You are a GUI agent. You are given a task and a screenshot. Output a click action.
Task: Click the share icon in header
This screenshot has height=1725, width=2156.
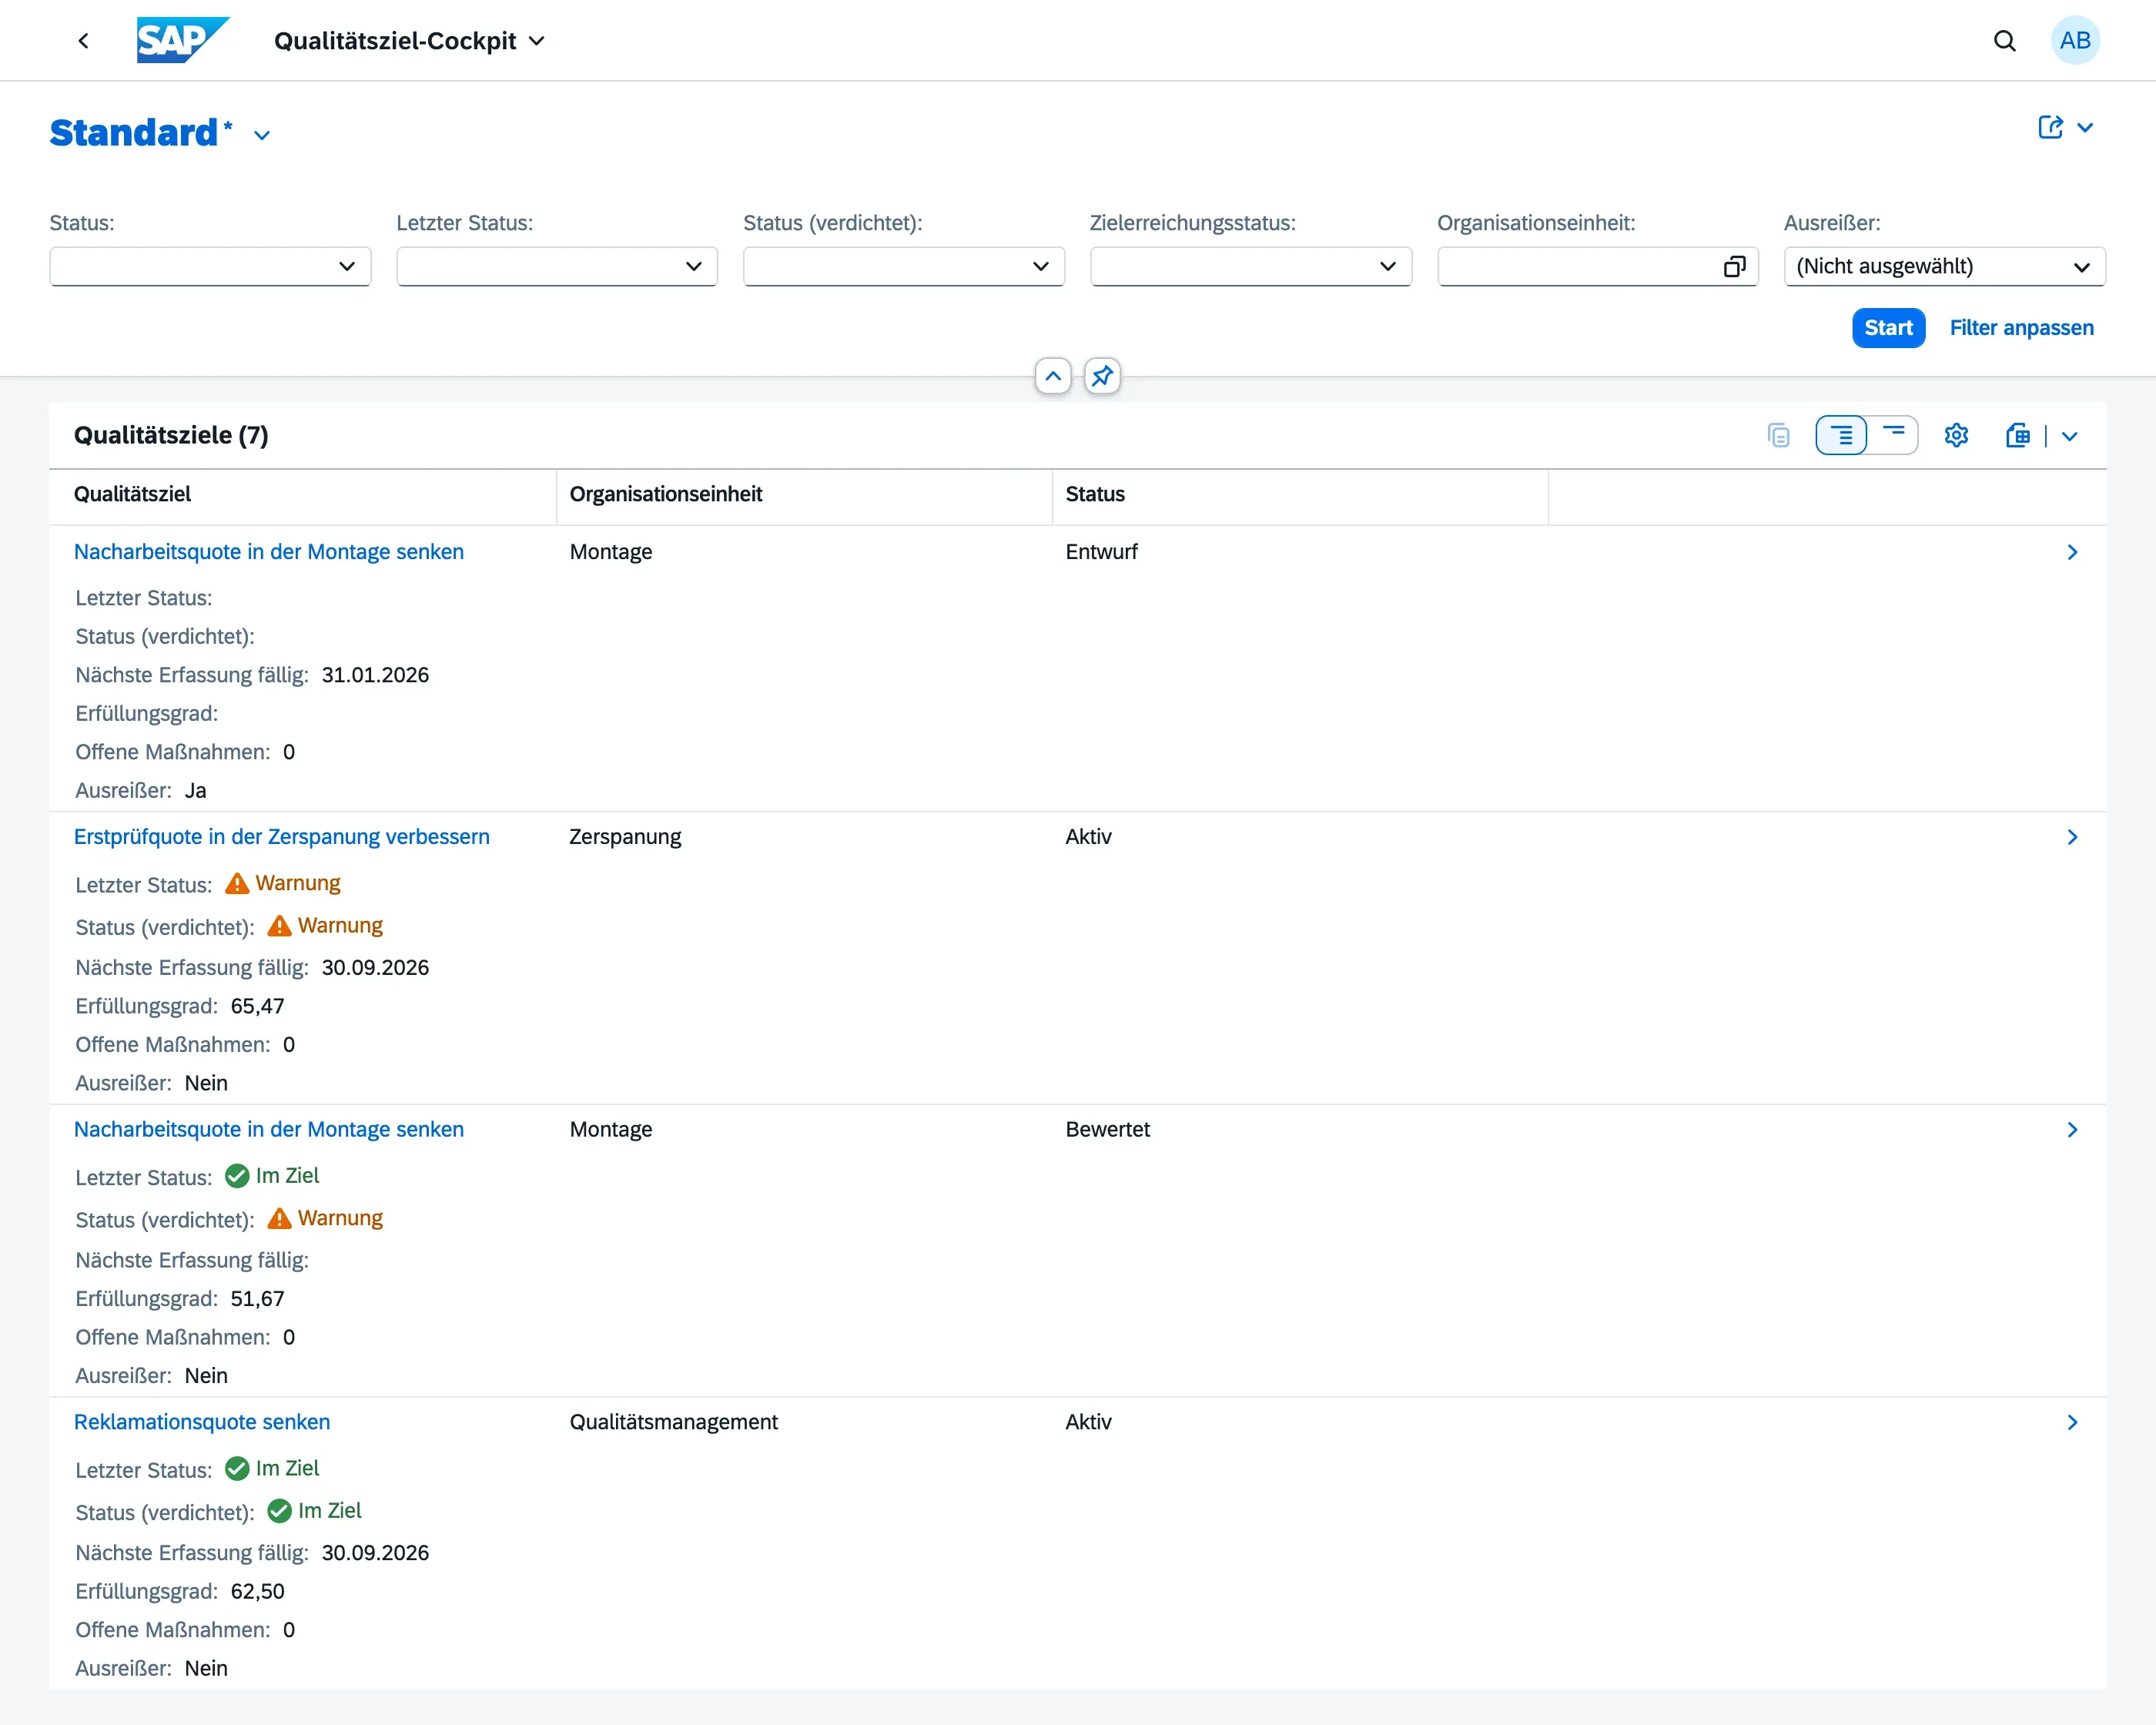tap(2050, 128)
